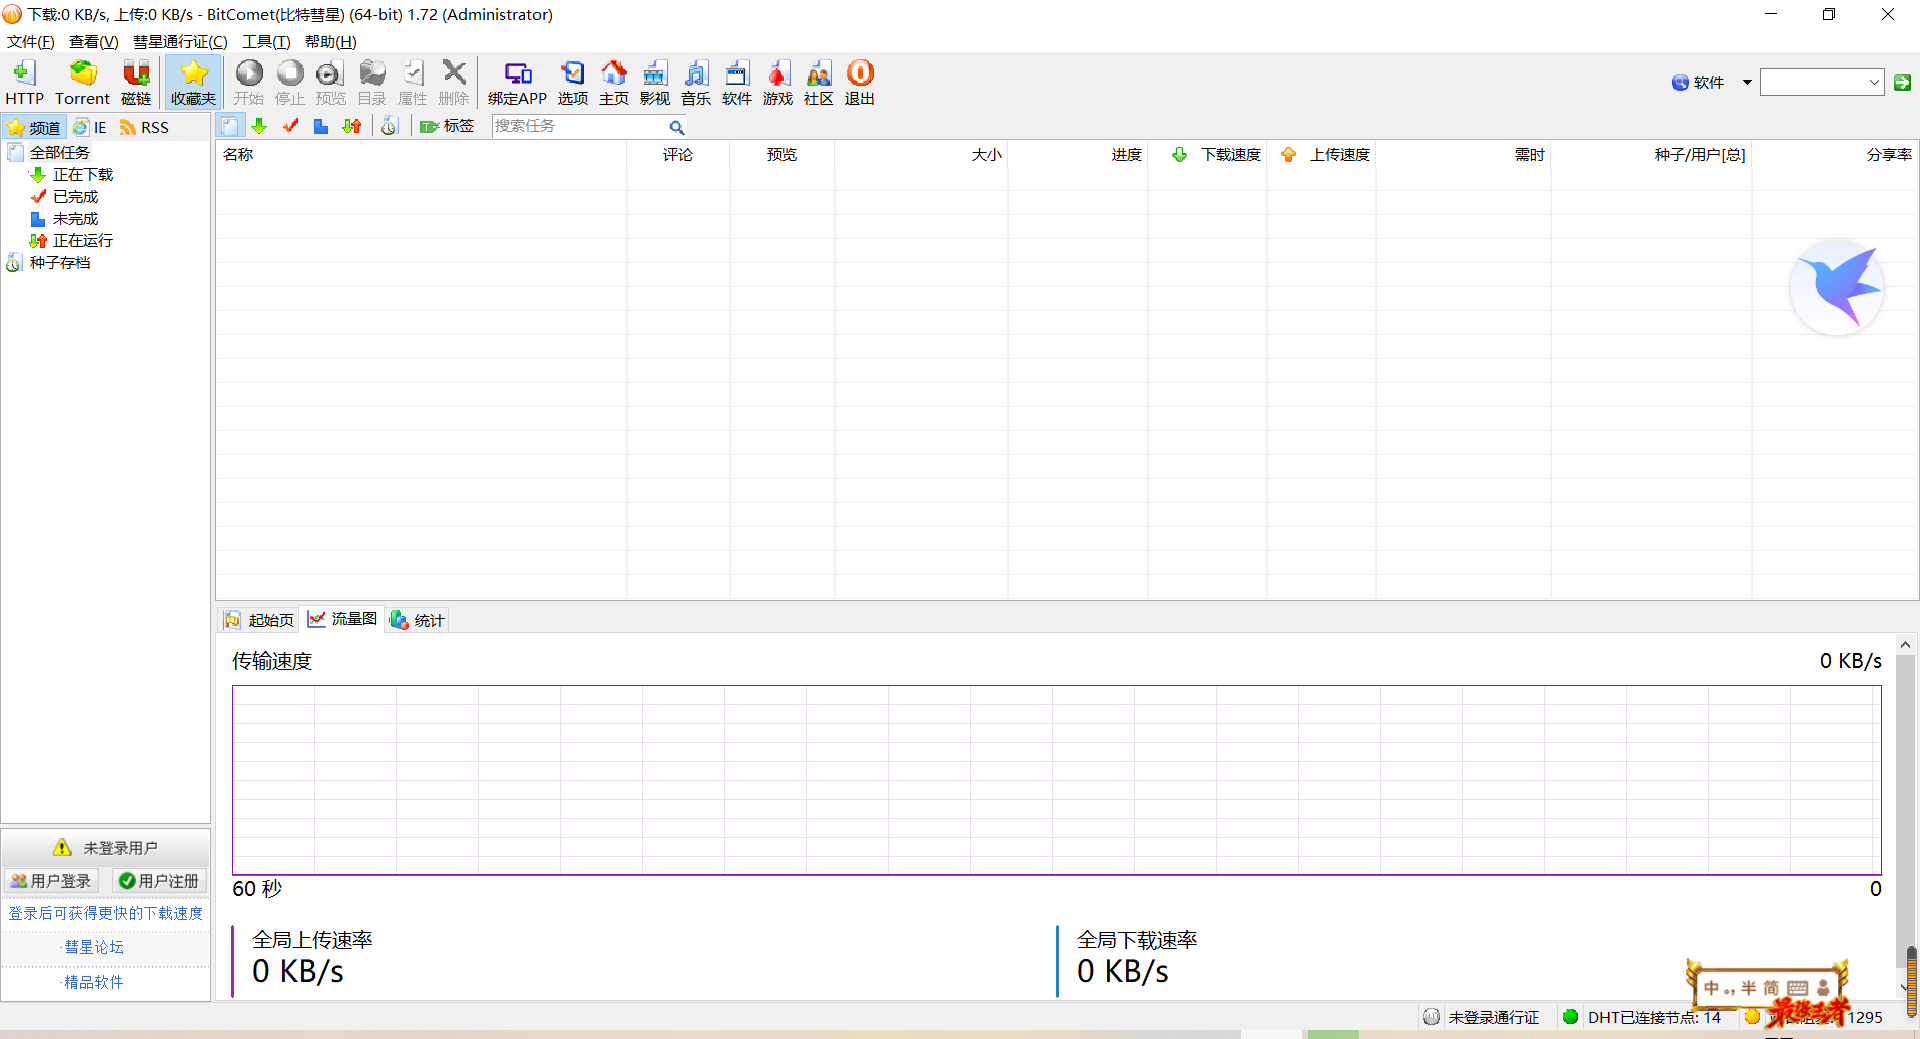Select 种子存档 in the tree
This screenshot has width=1920, height=1039.
coord(59,262)
